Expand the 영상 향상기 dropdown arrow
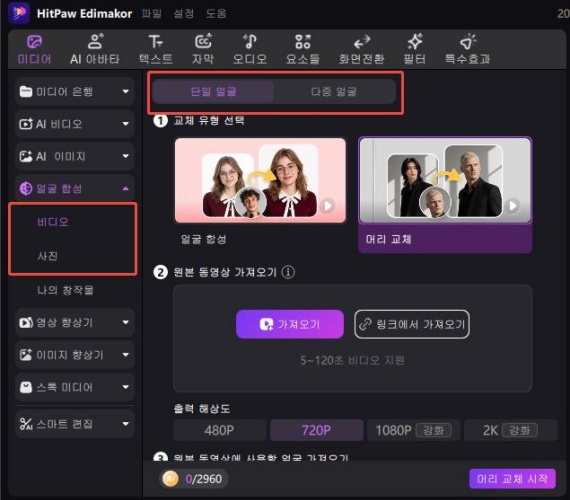The height and width of the screenshot is (500, 570). tap(125, 323)
